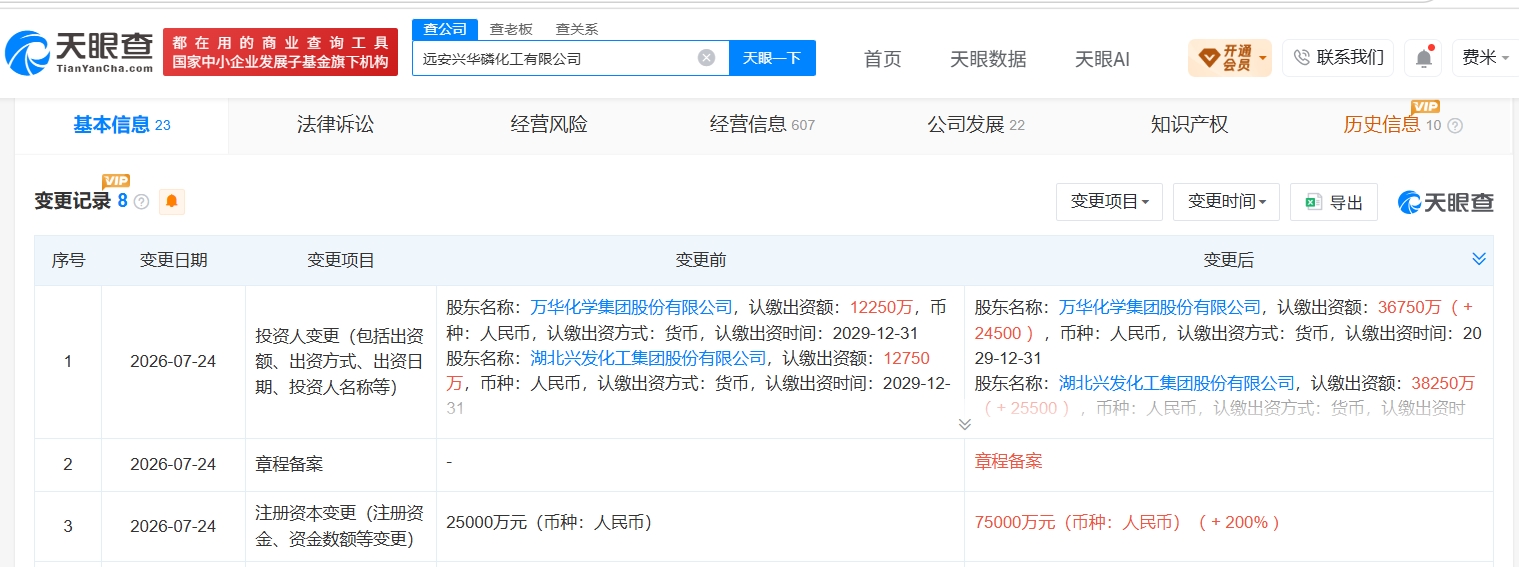Click the 变更后 column header text
Viewport: 1519px width, 567px height.
(1228, 260)
